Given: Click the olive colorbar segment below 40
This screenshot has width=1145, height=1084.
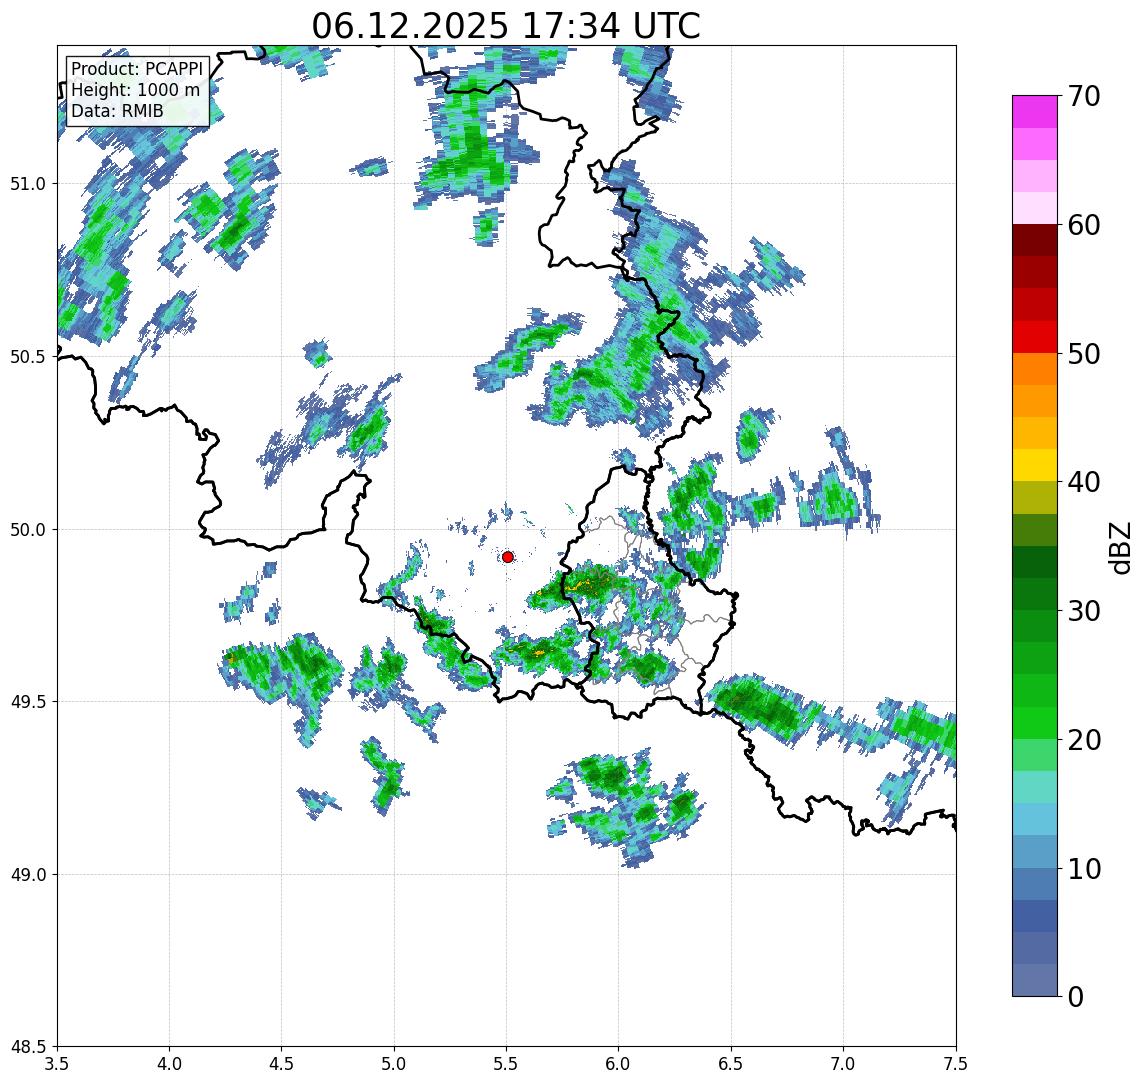Looking at the screenshot, I should tap(1035, 497).
